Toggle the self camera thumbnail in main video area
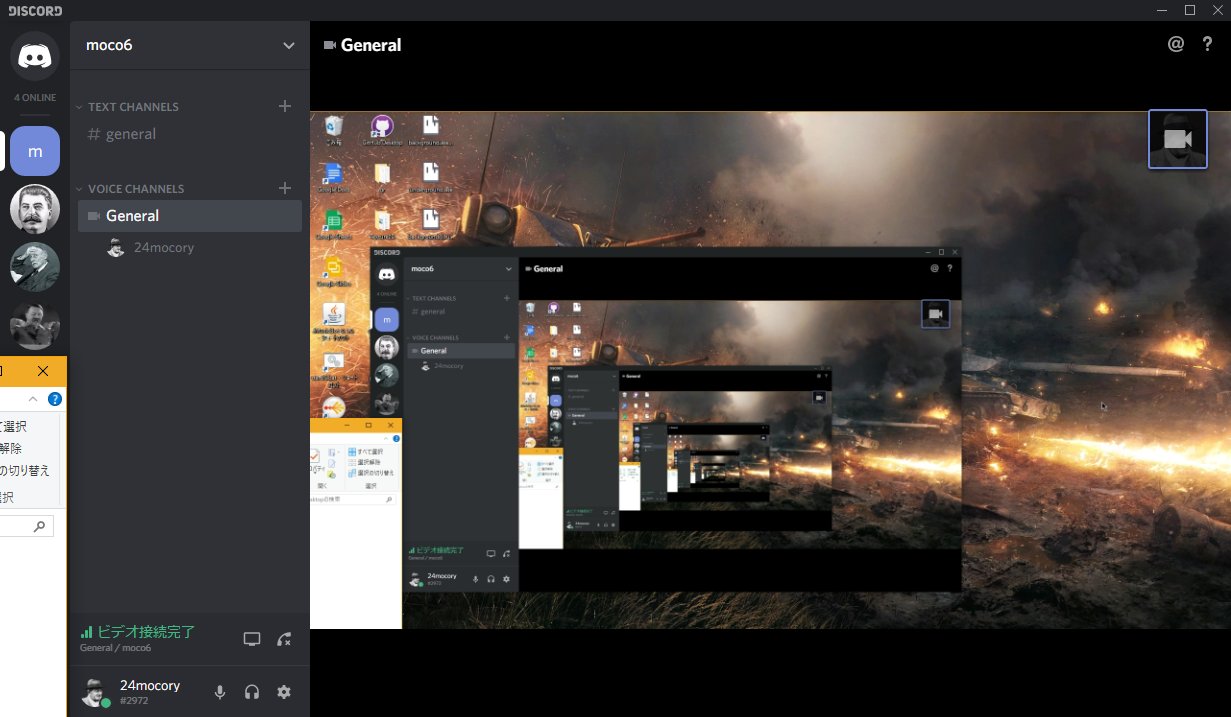Image resolution: width=1231 pixels, height=717 pixels. tap(1178, 139)
